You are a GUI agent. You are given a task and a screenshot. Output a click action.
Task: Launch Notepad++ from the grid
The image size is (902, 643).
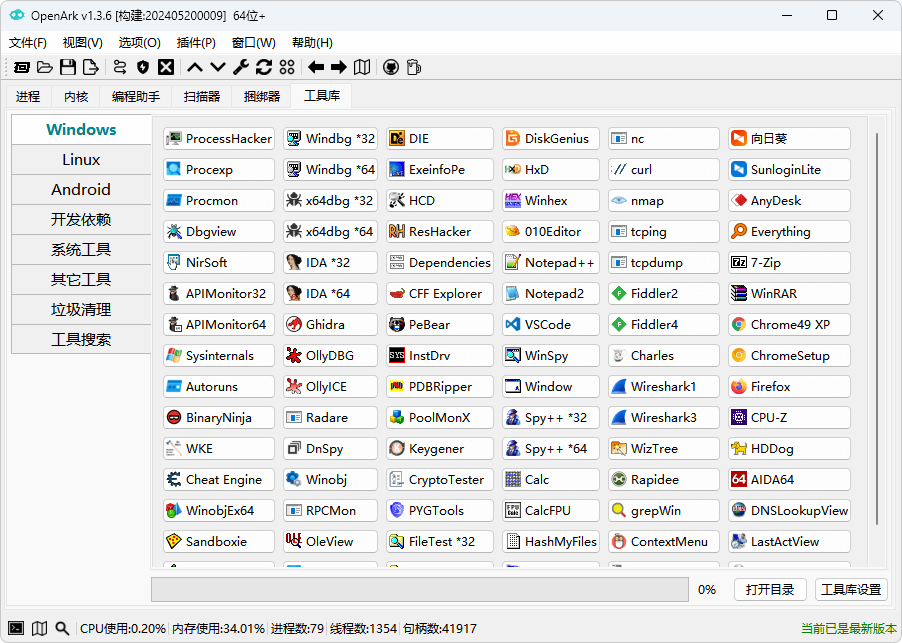551,263
